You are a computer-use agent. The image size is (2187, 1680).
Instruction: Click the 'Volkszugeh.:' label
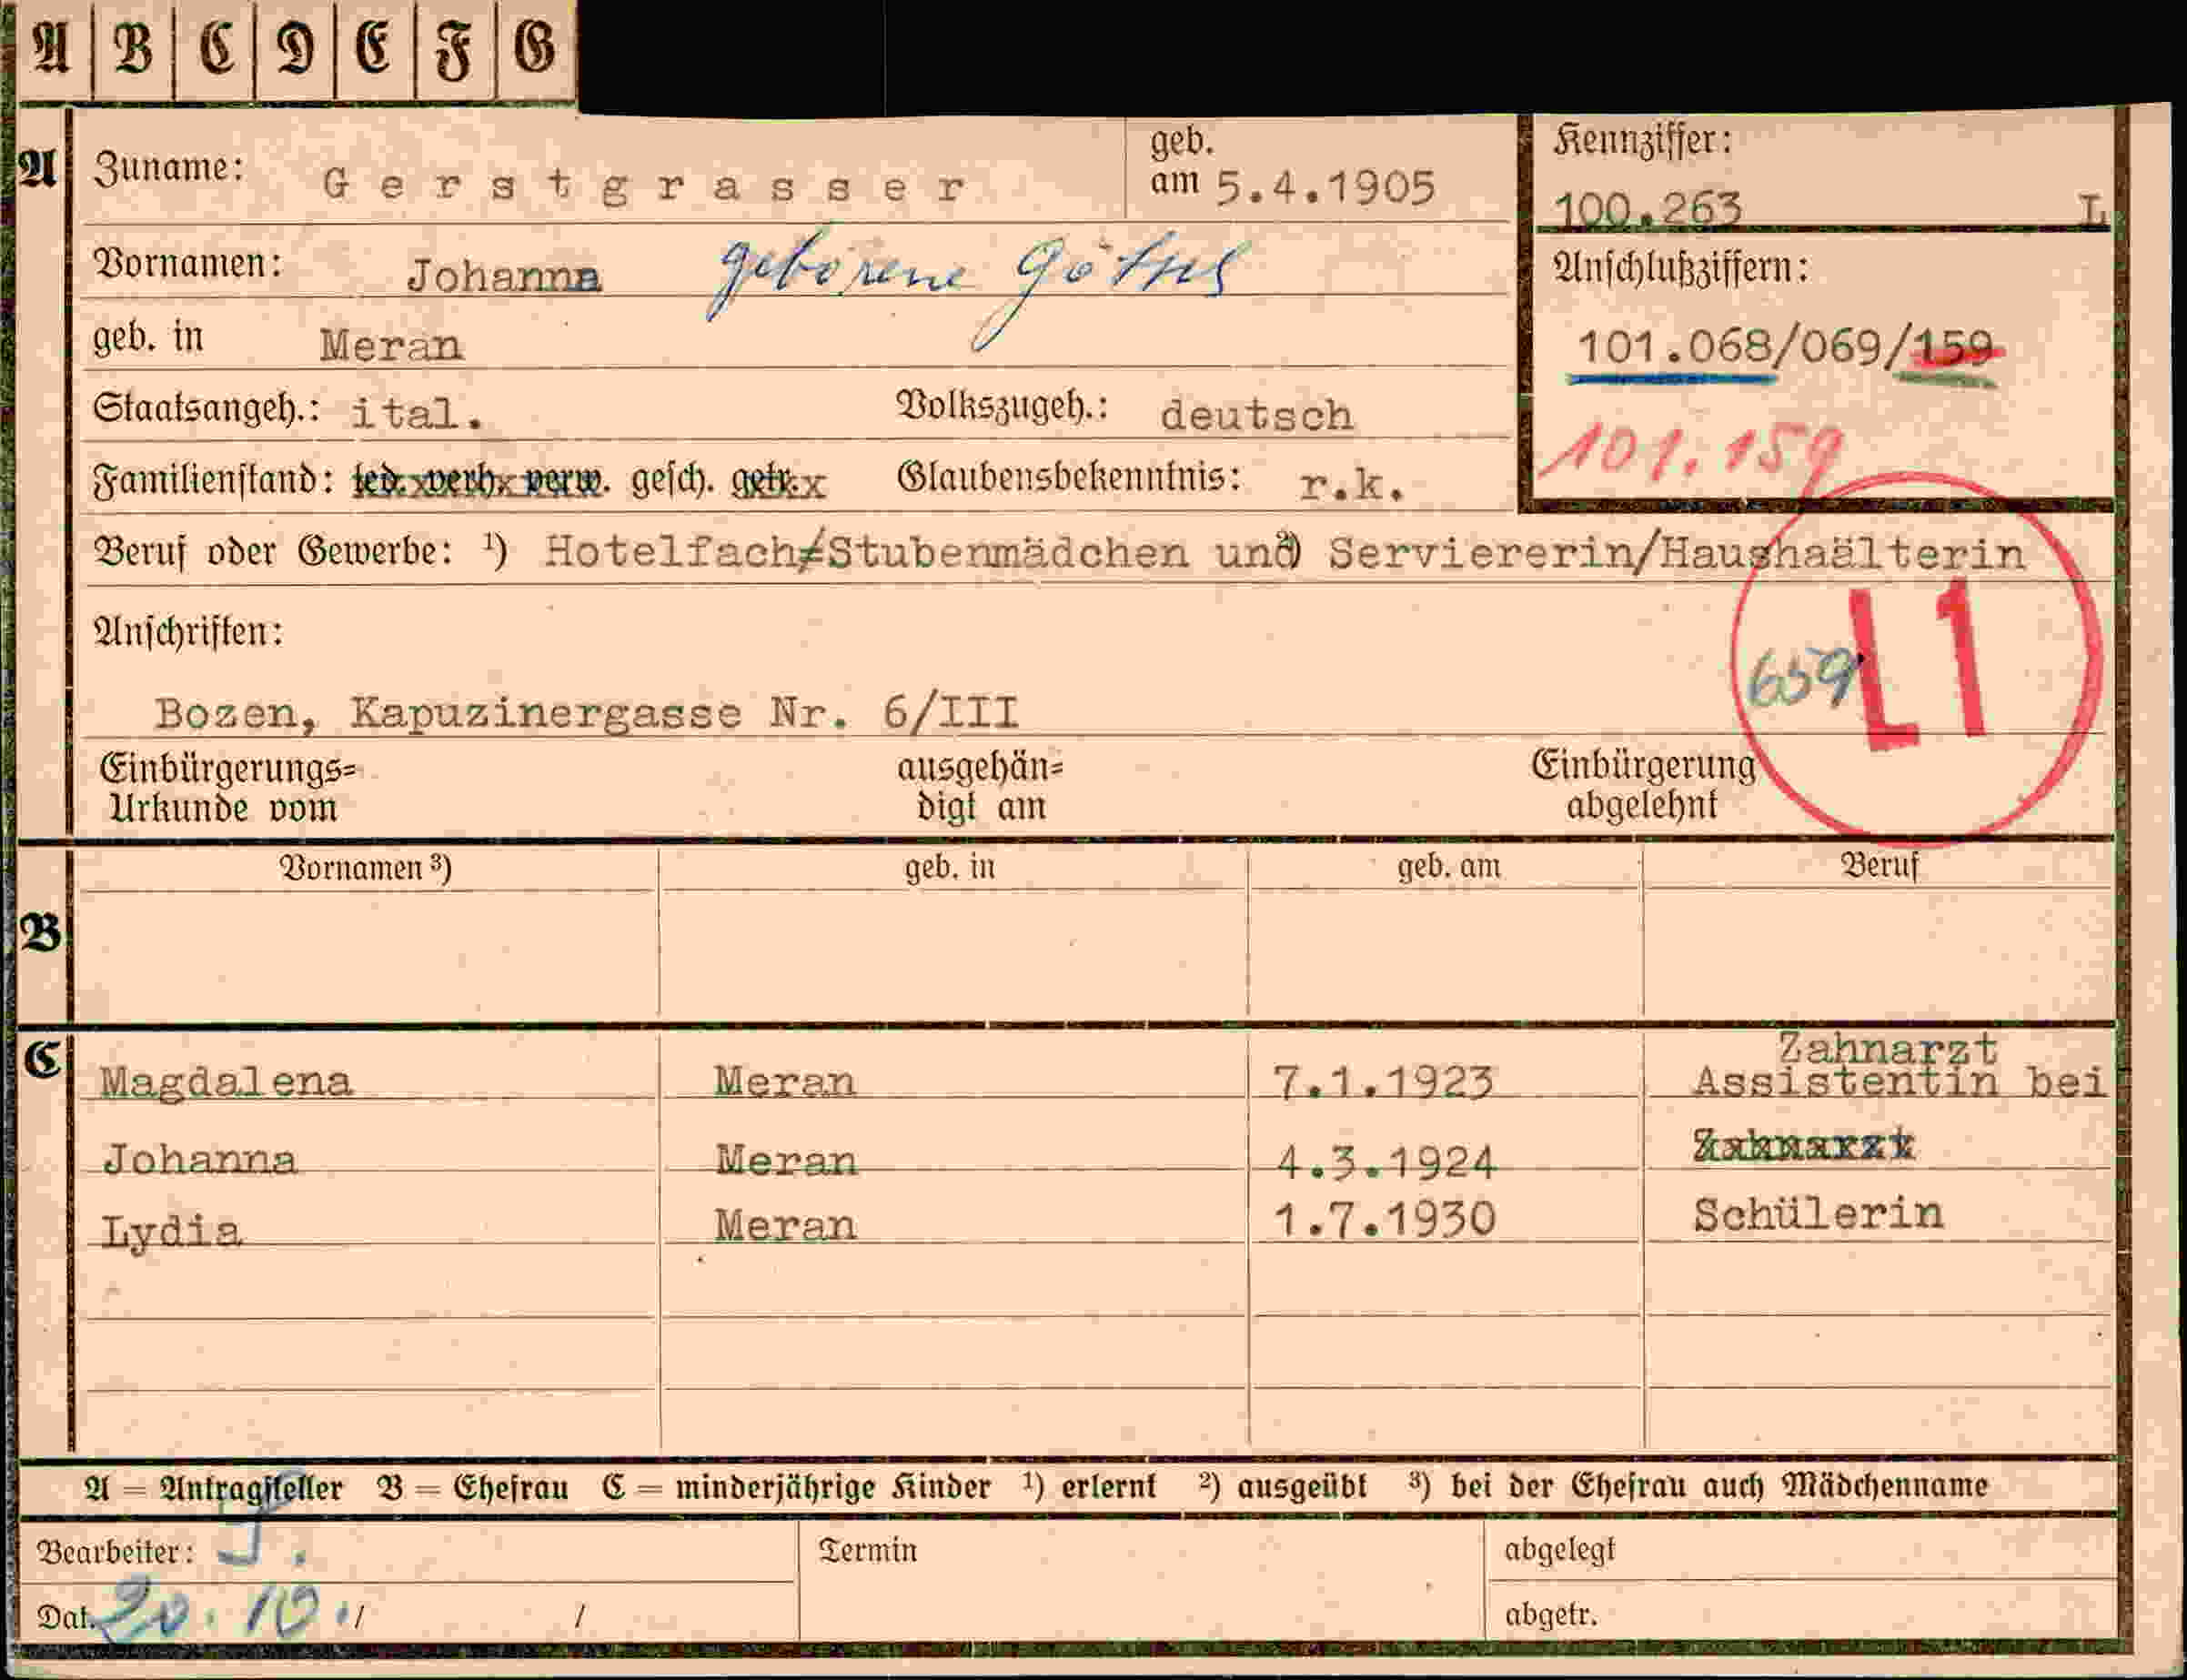1002,406
